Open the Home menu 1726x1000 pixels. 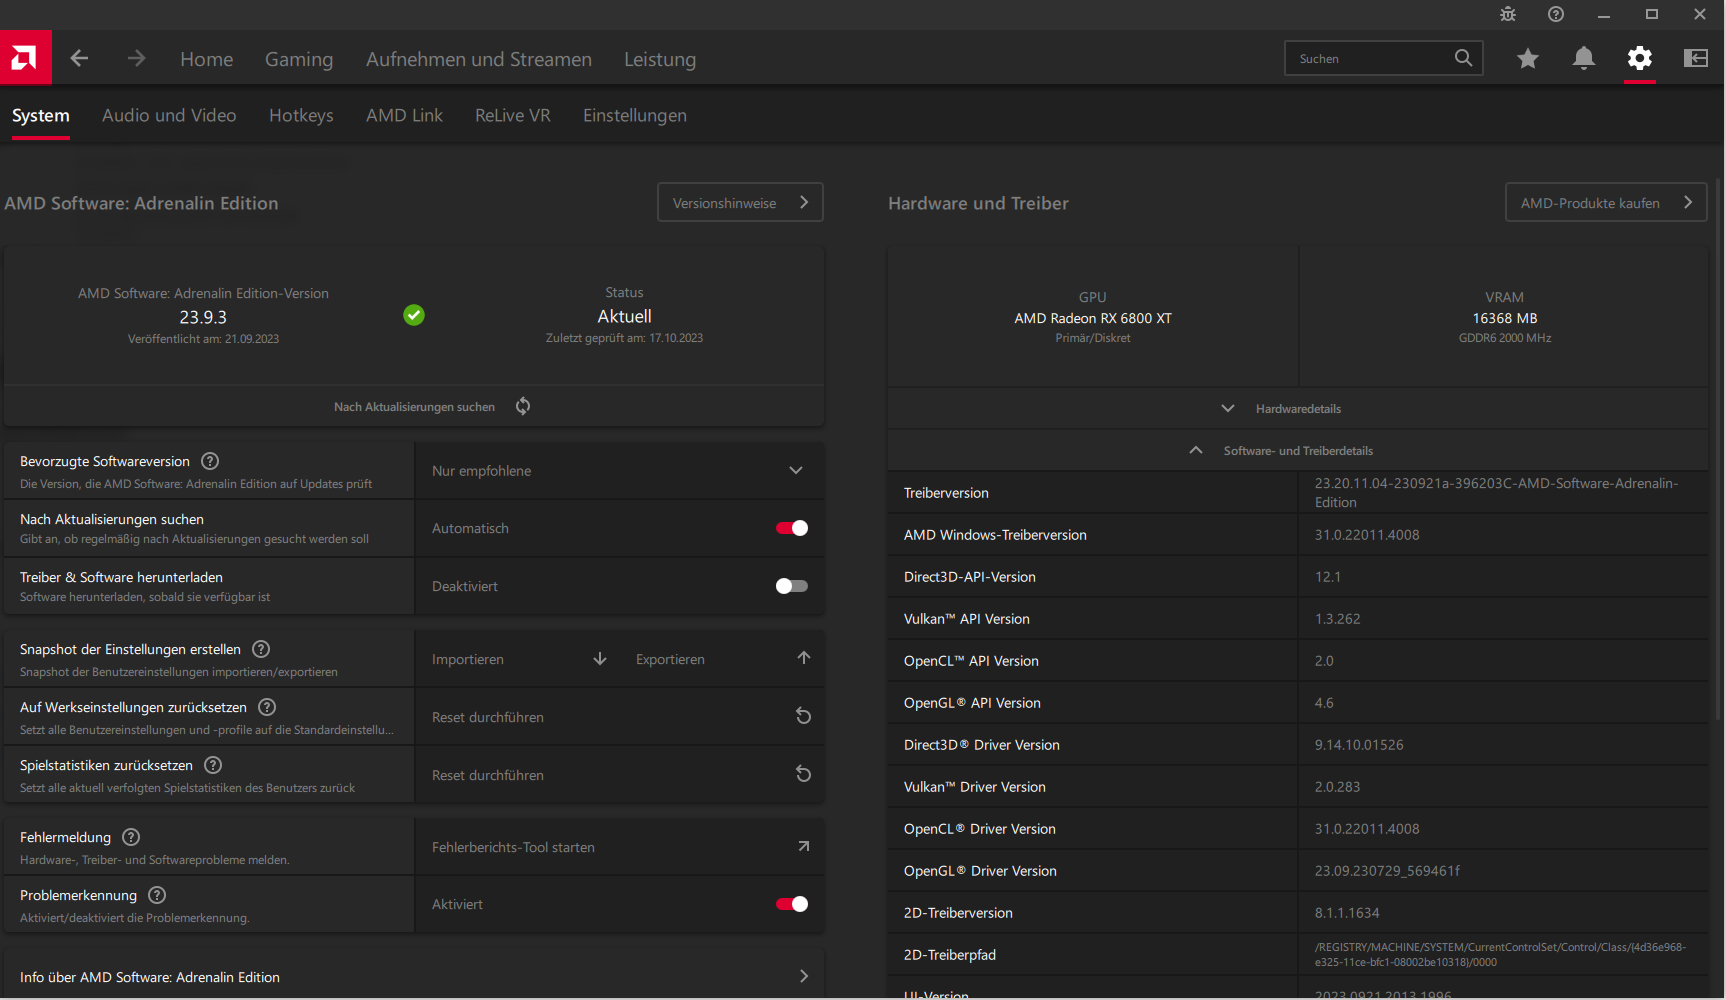pos(207,59)
